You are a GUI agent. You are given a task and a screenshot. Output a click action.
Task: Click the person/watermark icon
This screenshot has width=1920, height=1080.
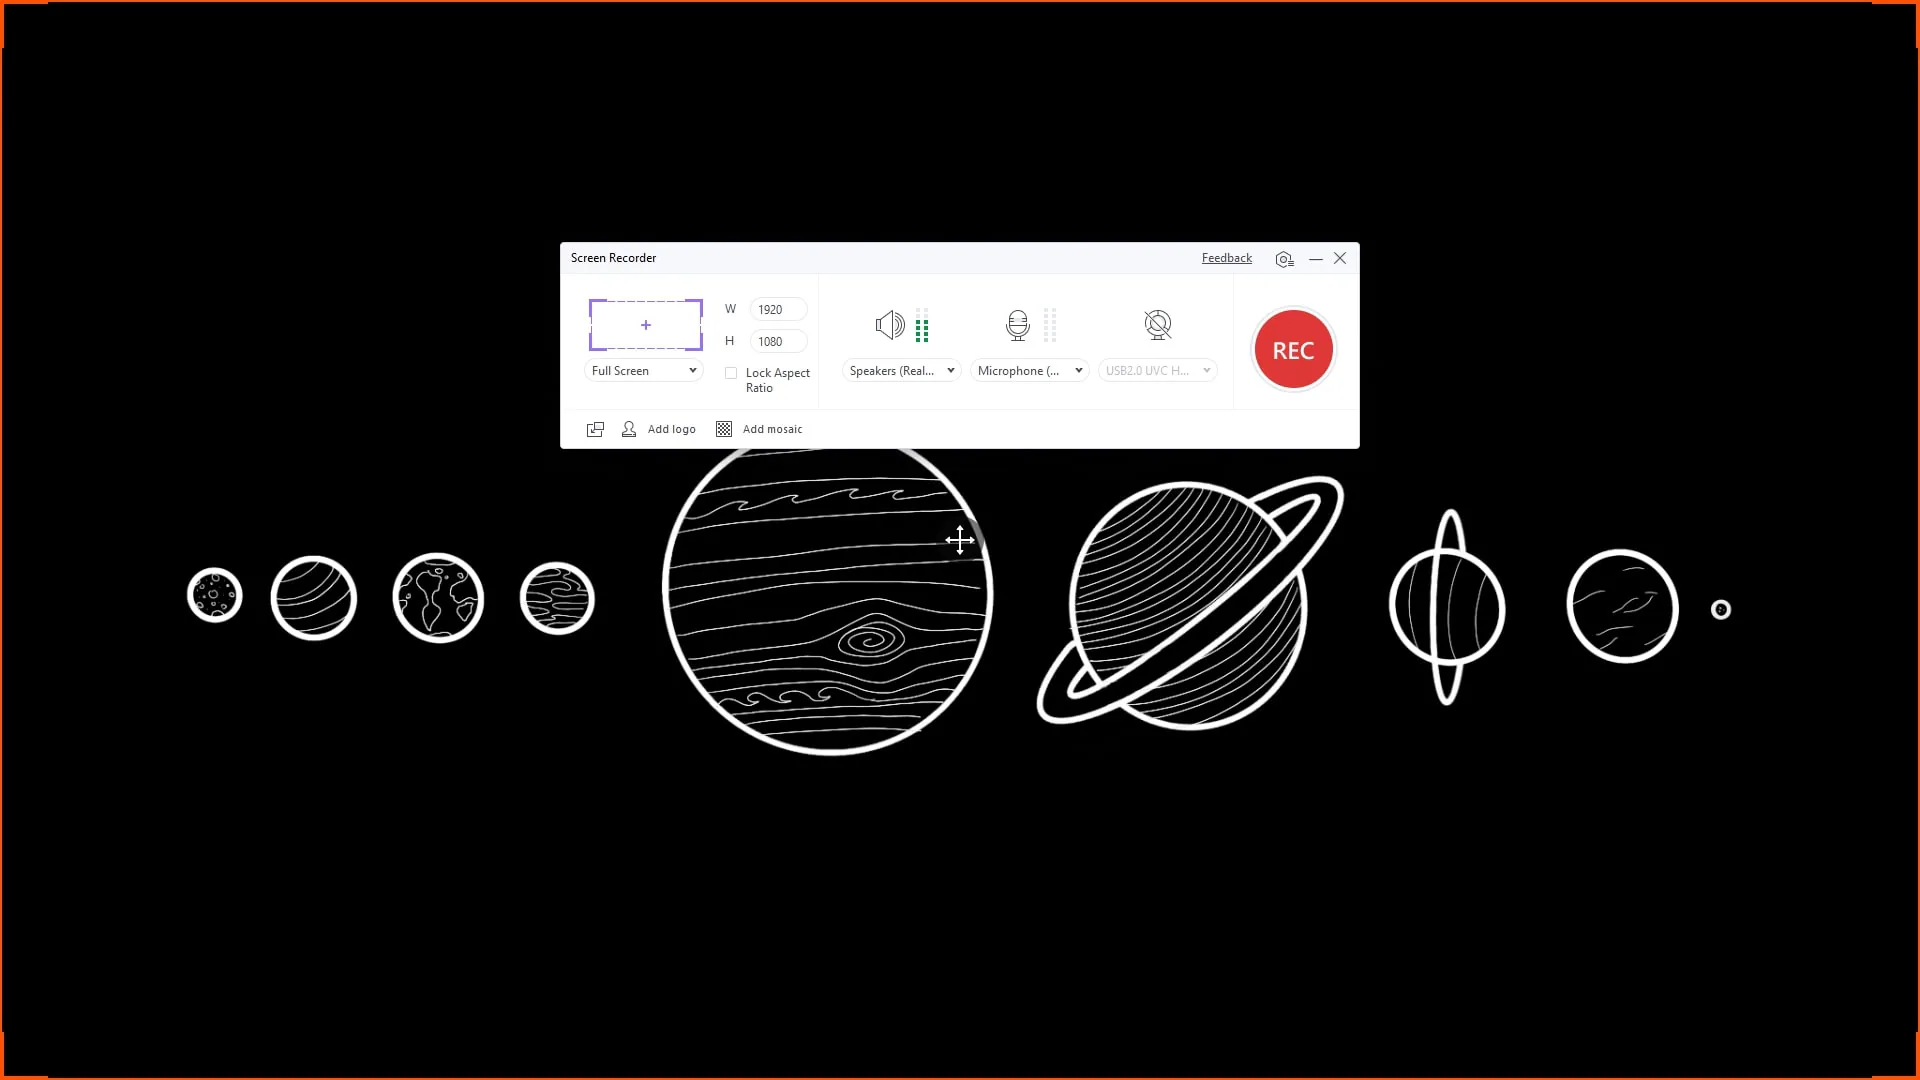pyautogui.click(x=629, y=427)
